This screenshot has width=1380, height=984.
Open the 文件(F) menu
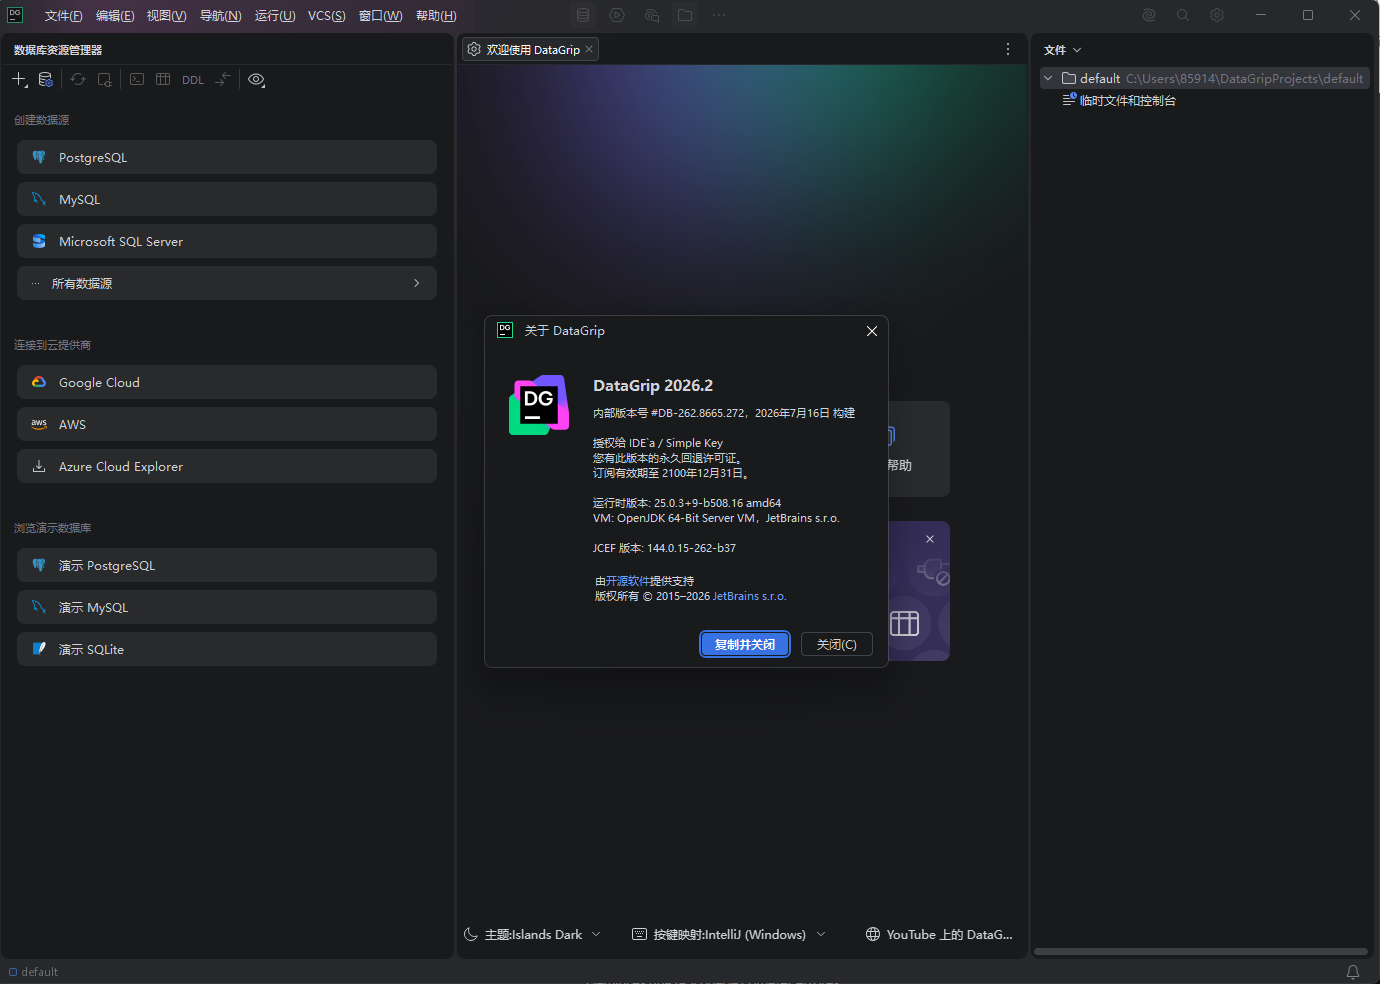click(63, 16)
